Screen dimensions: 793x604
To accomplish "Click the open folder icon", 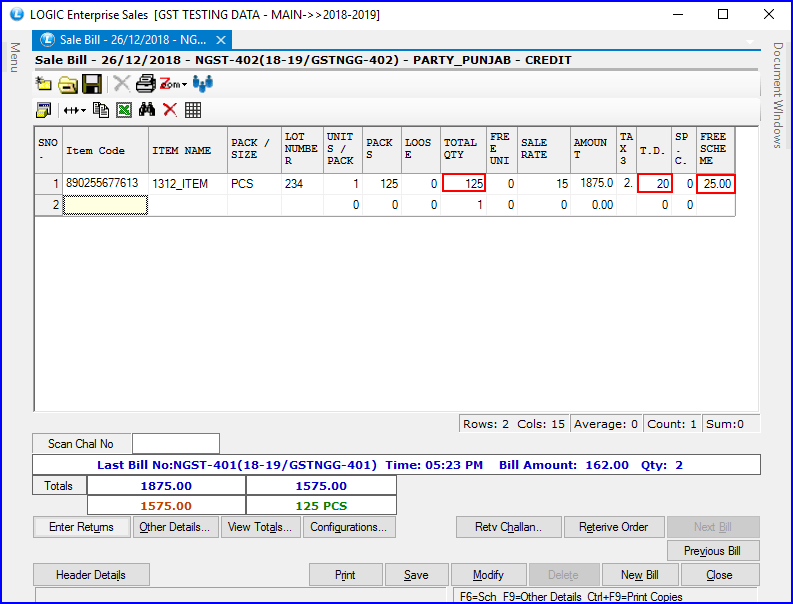I will [67, 84].
